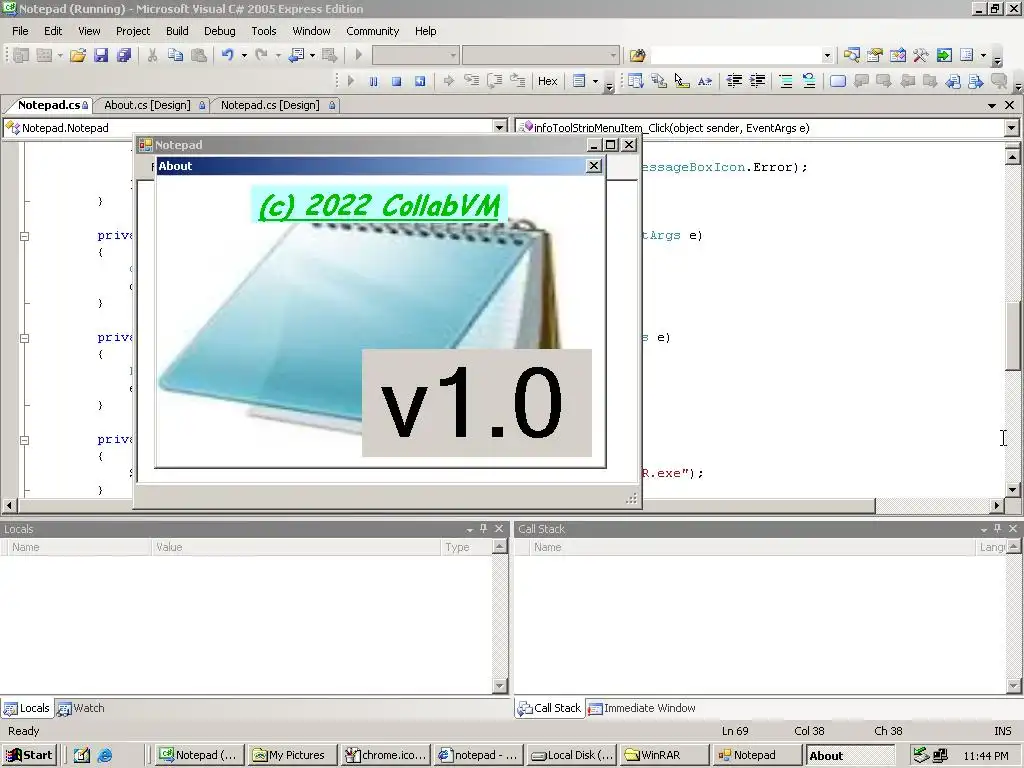Toggle the INS insert mode indicator
Screen dimensions: 1024x768
(x=1003, y=731)
